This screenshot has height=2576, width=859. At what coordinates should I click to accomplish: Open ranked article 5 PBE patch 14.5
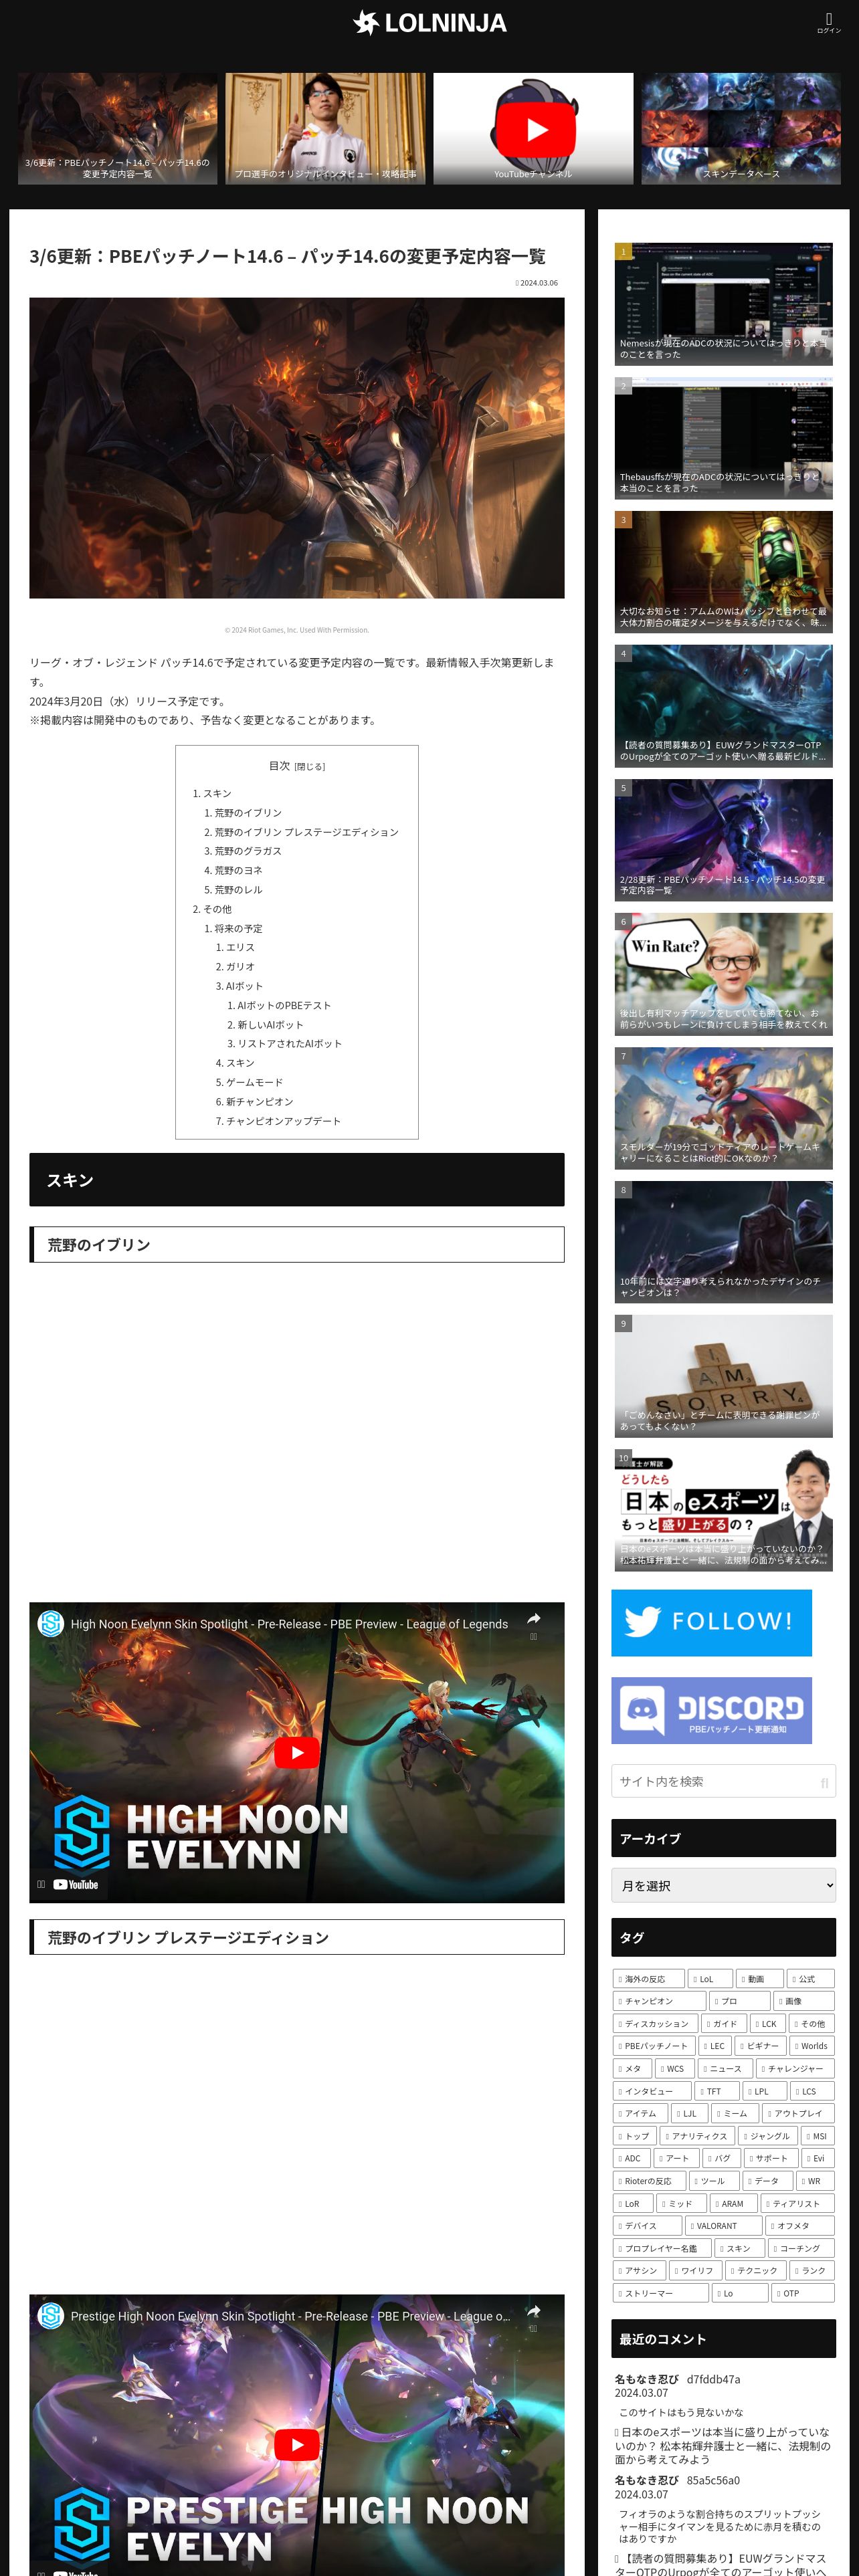(x=723, y=840)
